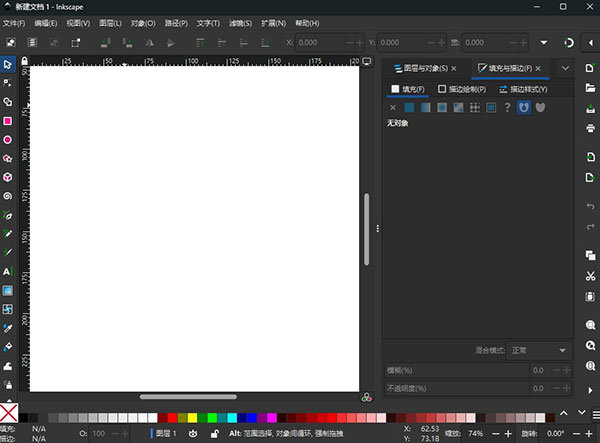Expand the dock panel tabs chevron
600x443 pixels.
click(x=565, y=68)
